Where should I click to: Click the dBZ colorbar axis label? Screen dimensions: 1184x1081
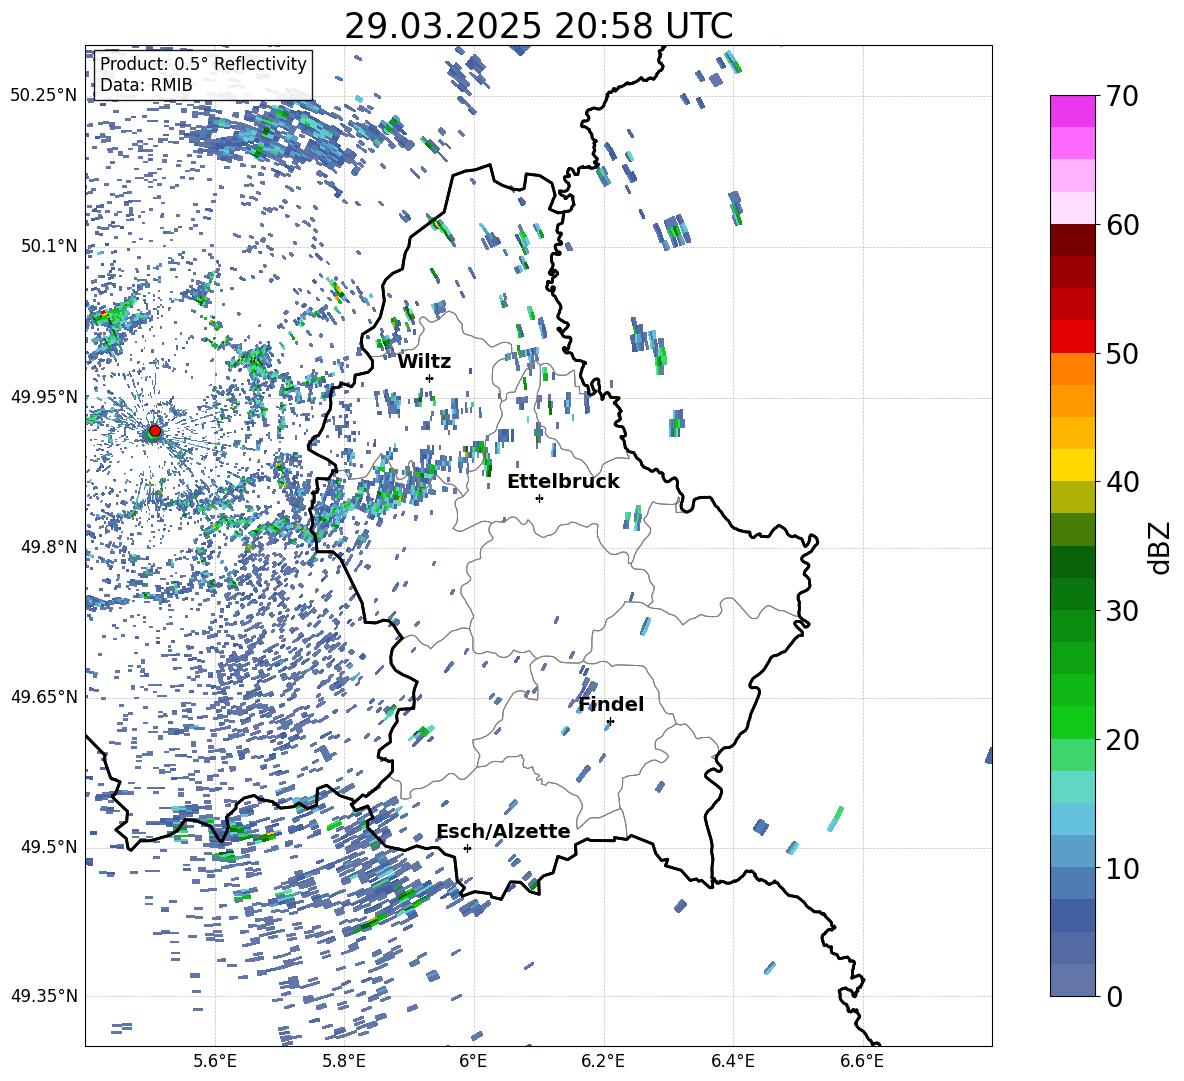pos(1161,547)
